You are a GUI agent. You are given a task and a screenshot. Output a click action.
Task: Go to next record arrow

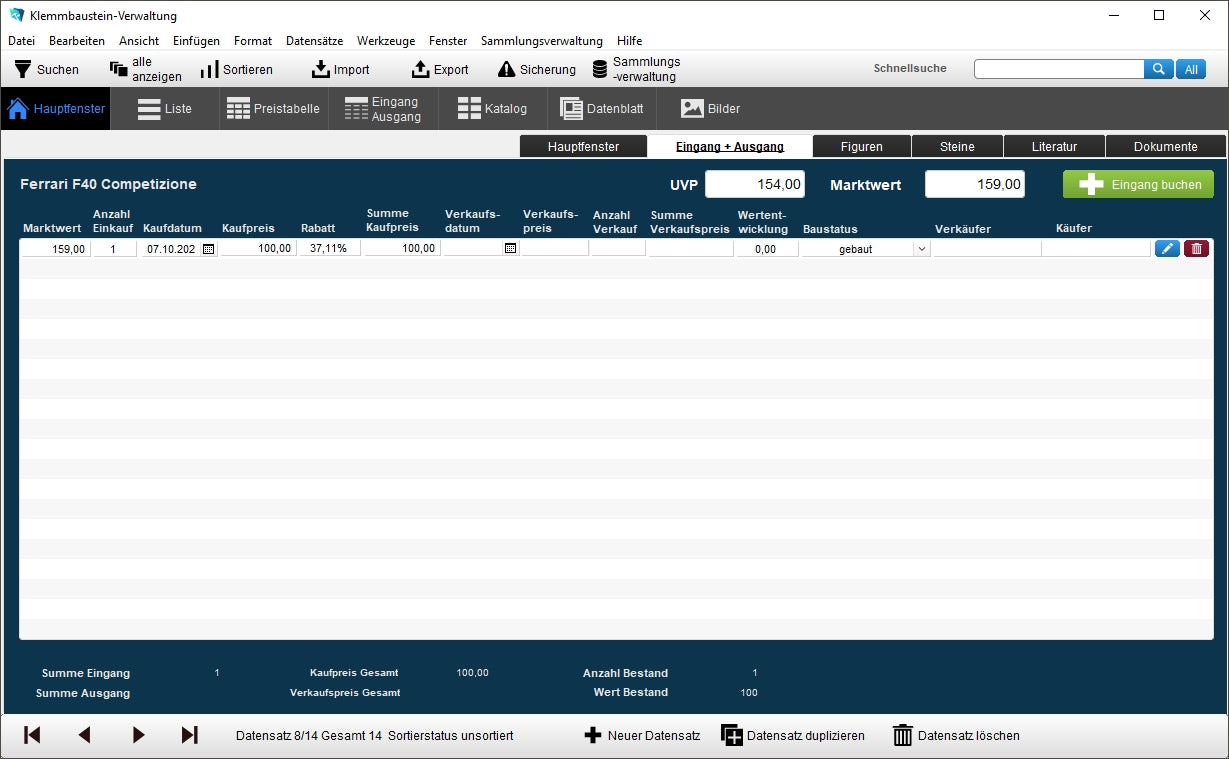click(138, 735)
